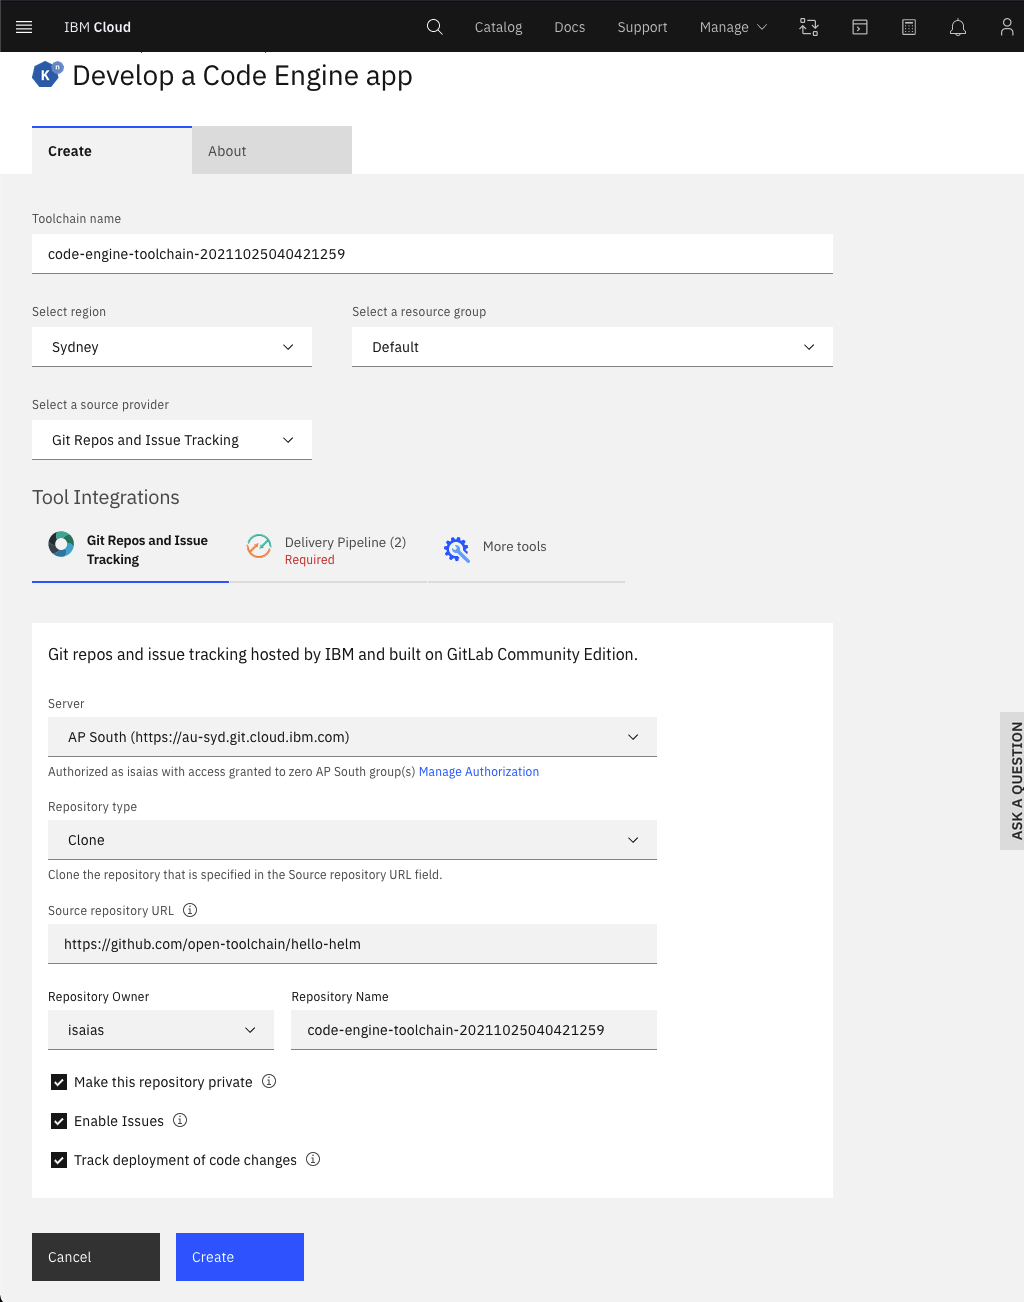Open Docs from the header
The width and height of the screenshot is (1024, 1302).
tap(570, 27)
